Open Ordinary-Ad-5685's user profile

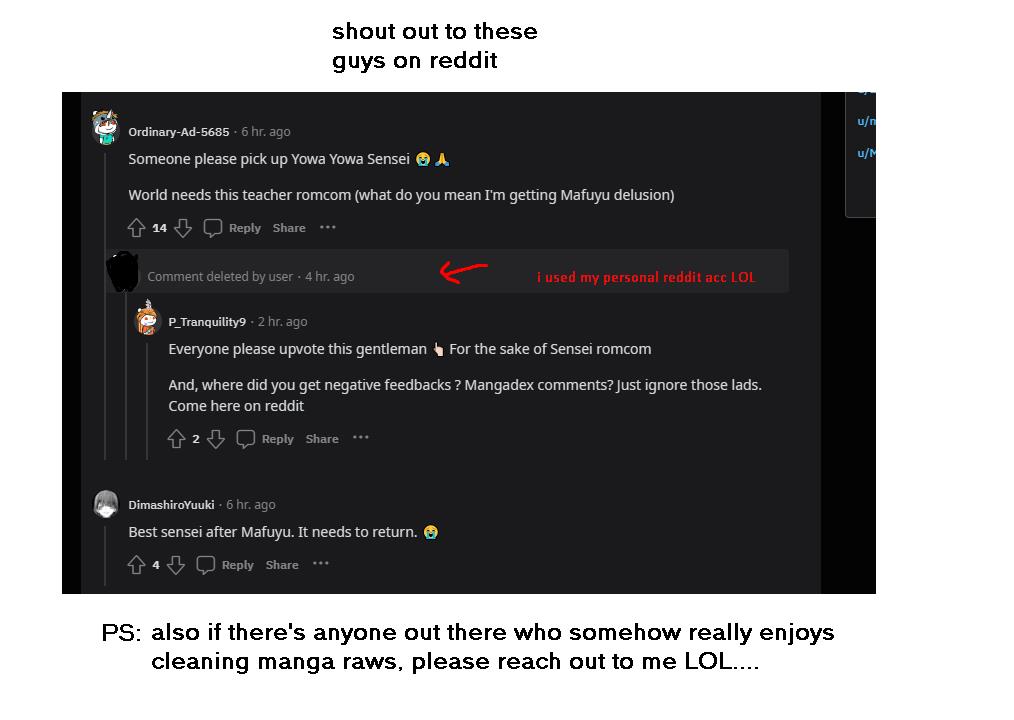(x=178, y=132)
